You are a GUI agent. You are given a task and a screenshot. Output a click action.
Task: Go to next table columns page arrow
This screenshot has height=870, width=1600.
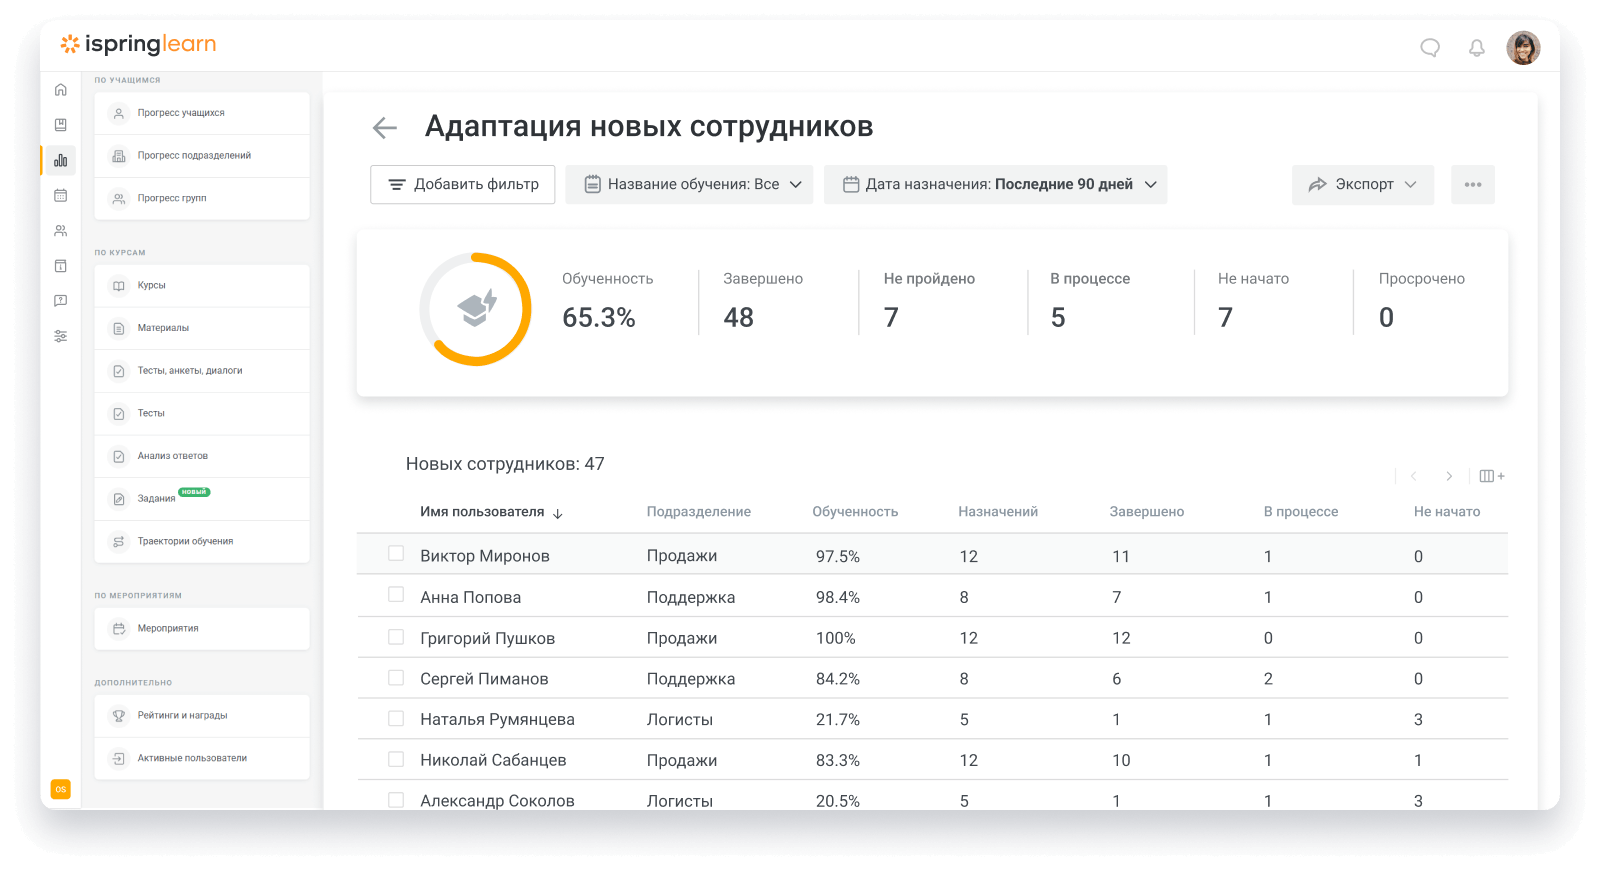pos(1449,476)
